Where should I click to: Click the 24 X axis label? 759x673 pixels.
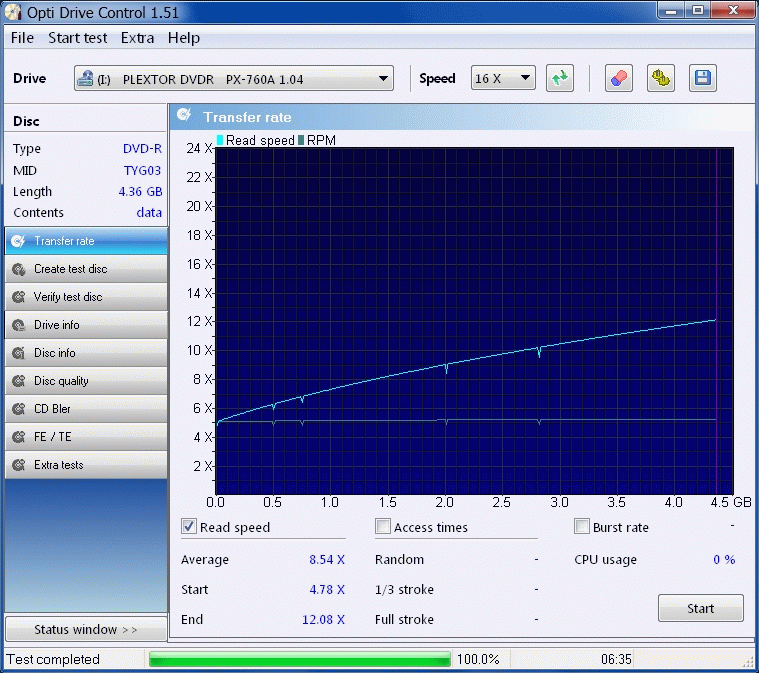tap(199, 148)
